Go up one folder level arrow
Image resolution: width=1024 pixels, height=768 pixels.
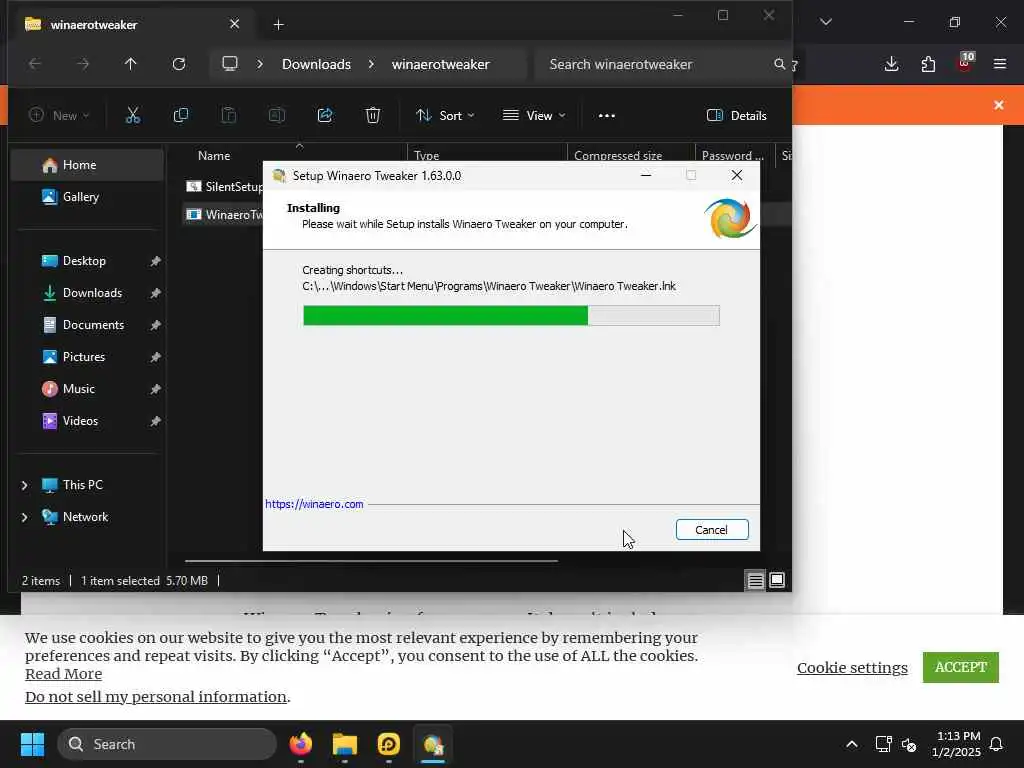(x=131, y=64)
